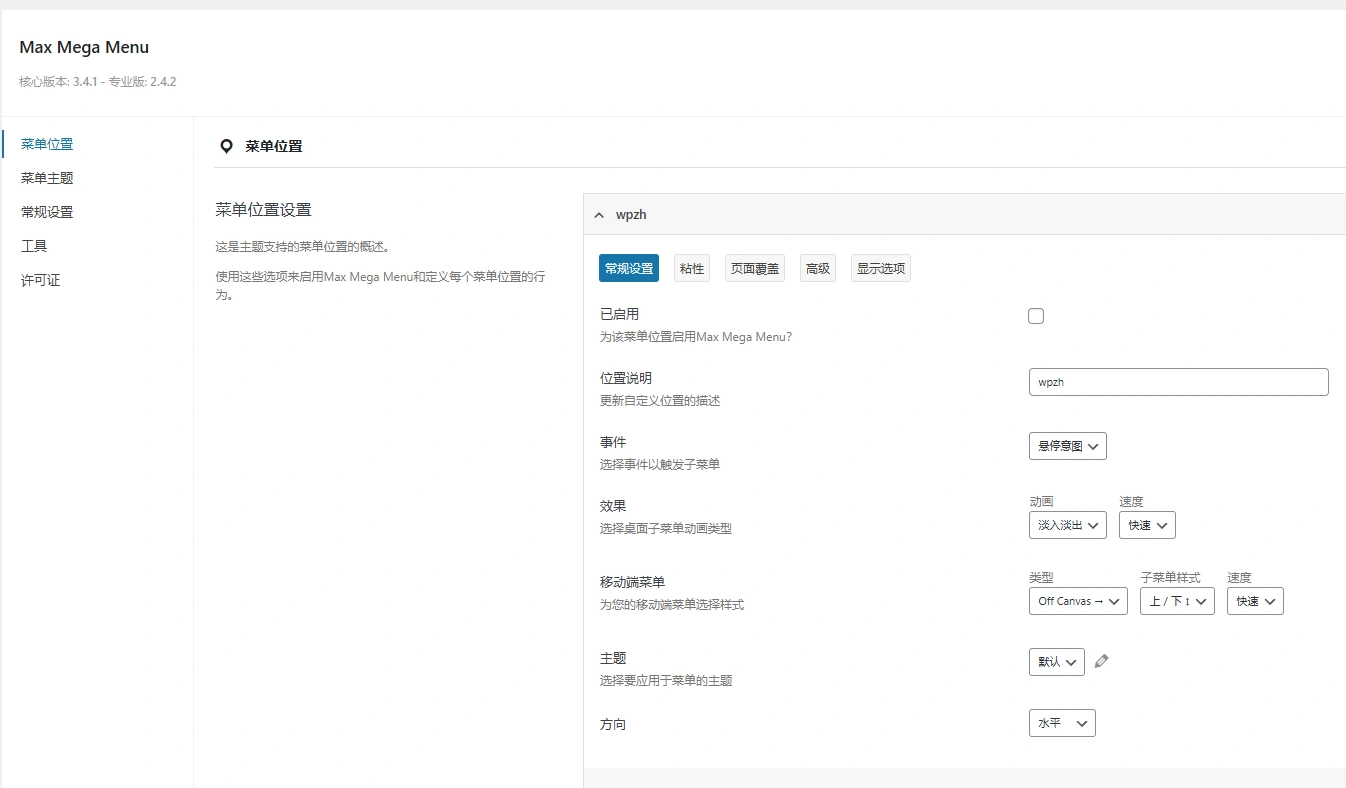Image resolution: width=1346 pixels, height=788 pixels.
Task: Open the 方向 dropdown showing 水平
Action: tap(1061, 722)
